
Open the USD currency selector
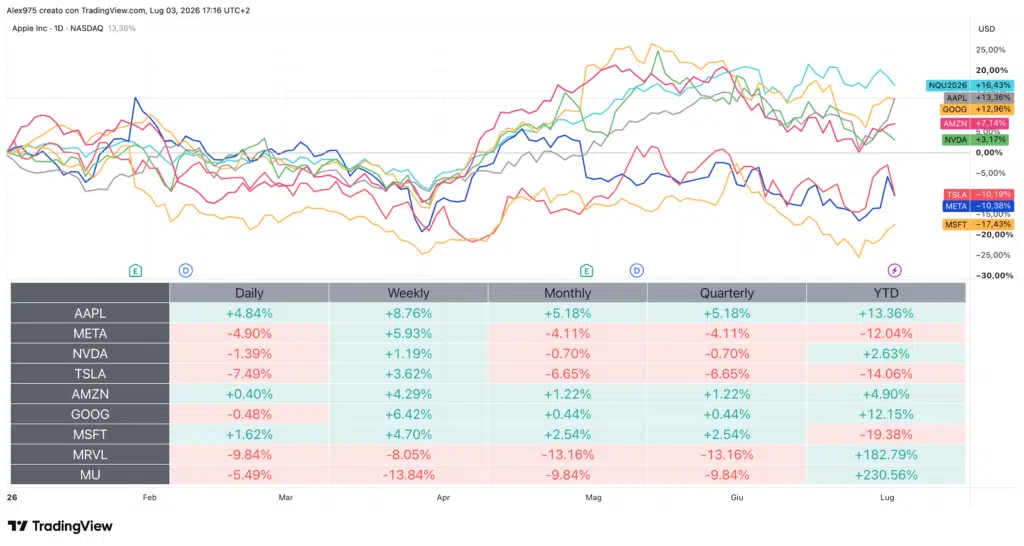(x=987, y=29)
